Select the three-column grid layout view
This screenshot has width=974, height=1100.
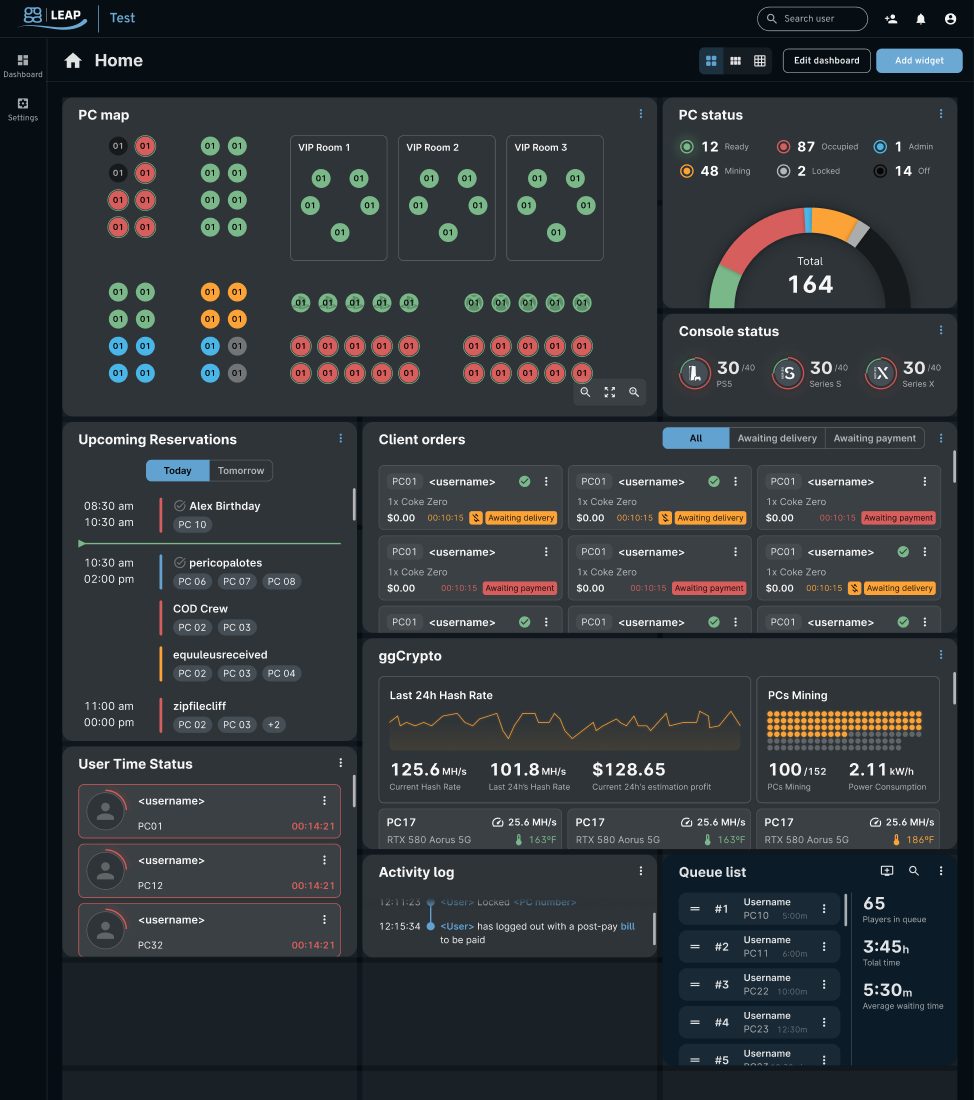coord(735,61)
